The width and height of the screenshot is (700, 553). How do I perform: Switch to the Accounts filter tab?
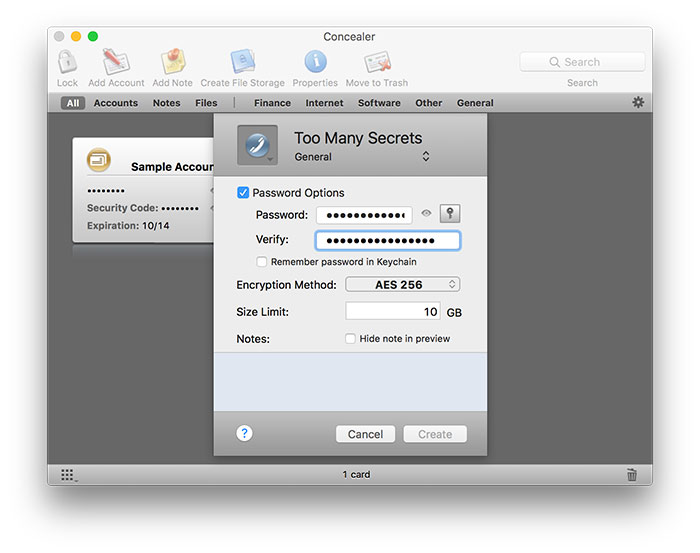point(116,103)
